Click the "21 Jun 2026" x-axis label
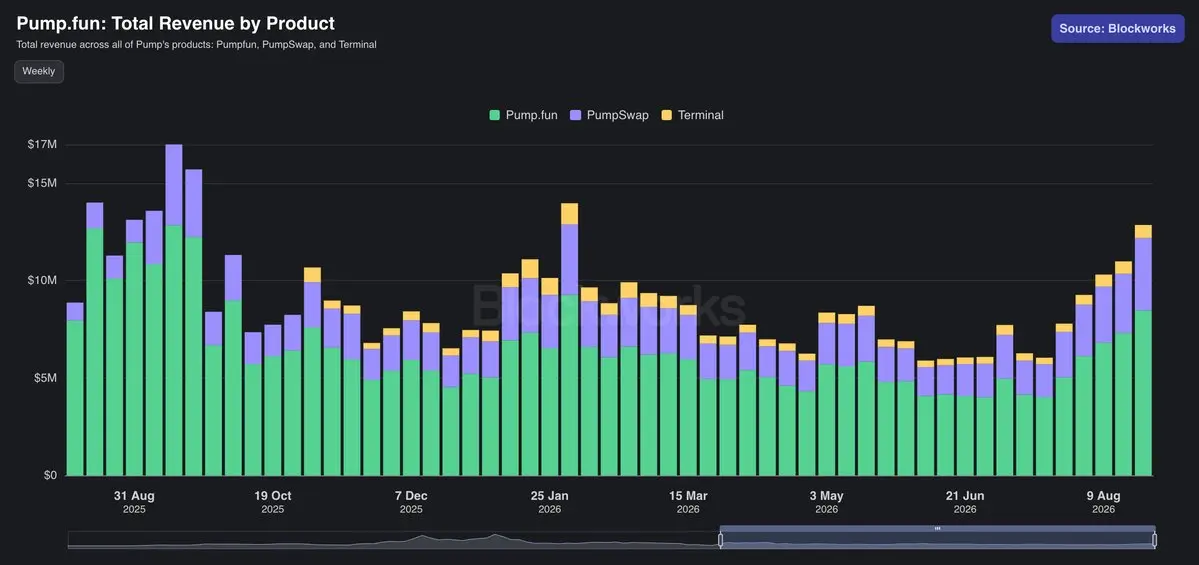This screenshot has height=565, width=1199. pyautogui.click(x=965, y=502)
